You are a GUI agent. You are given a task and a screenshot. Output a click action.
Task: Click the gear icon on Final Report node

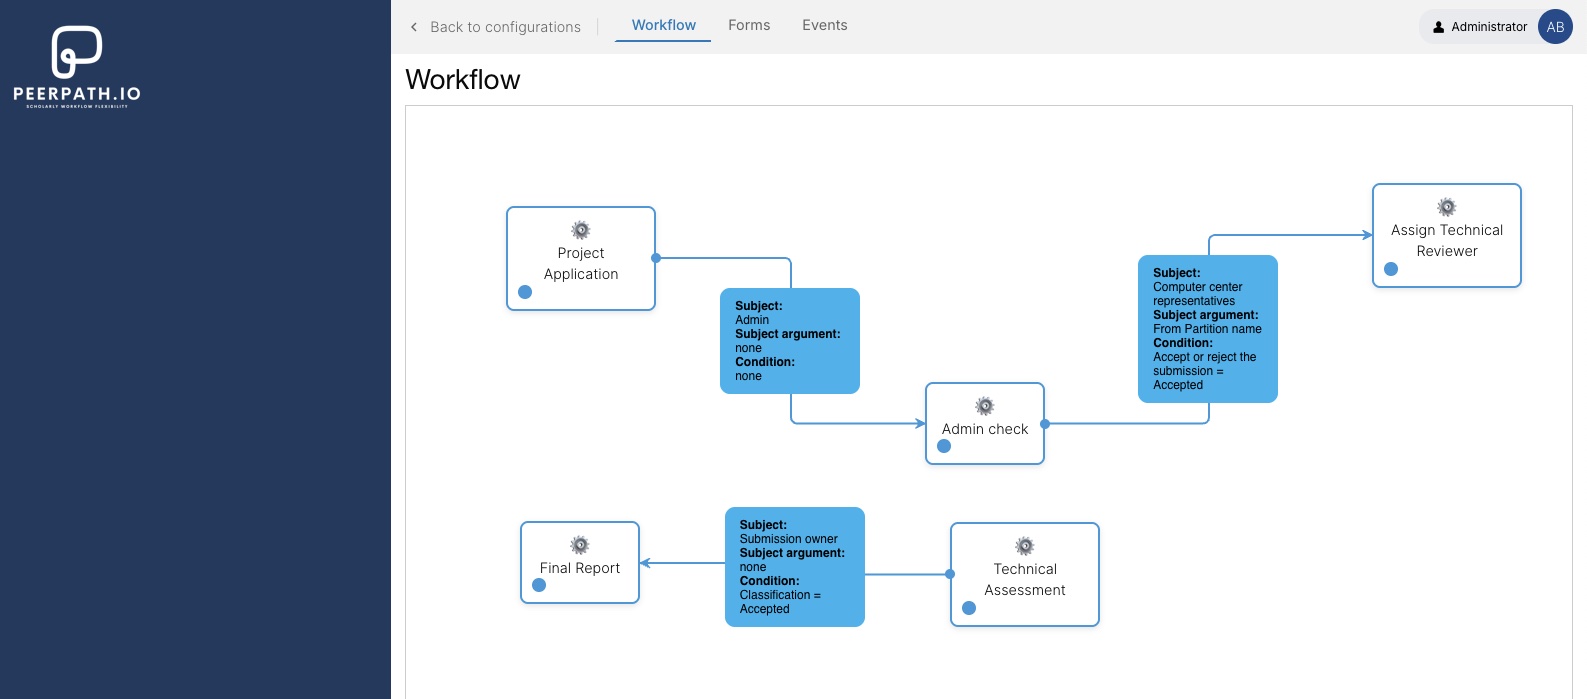580,545
